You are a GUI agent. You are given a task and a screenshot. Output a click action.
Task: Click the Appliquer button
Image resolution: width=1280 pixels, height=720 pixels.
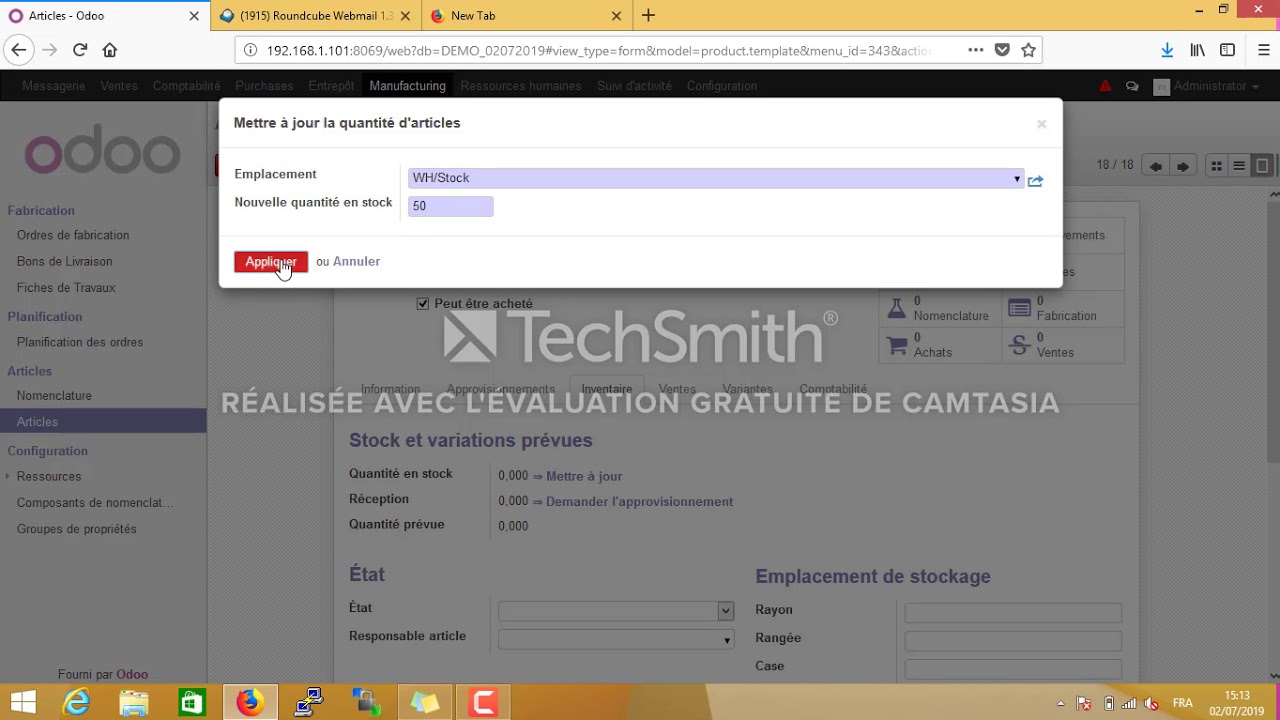tap(271, 262)
